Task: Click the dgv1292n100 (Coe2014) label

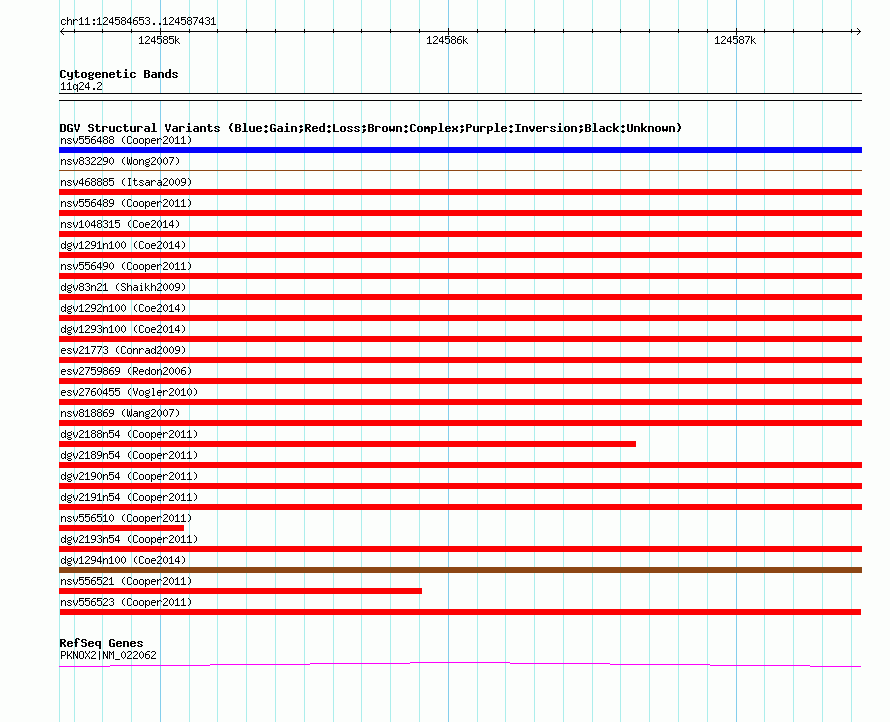Action: (123, 308)
